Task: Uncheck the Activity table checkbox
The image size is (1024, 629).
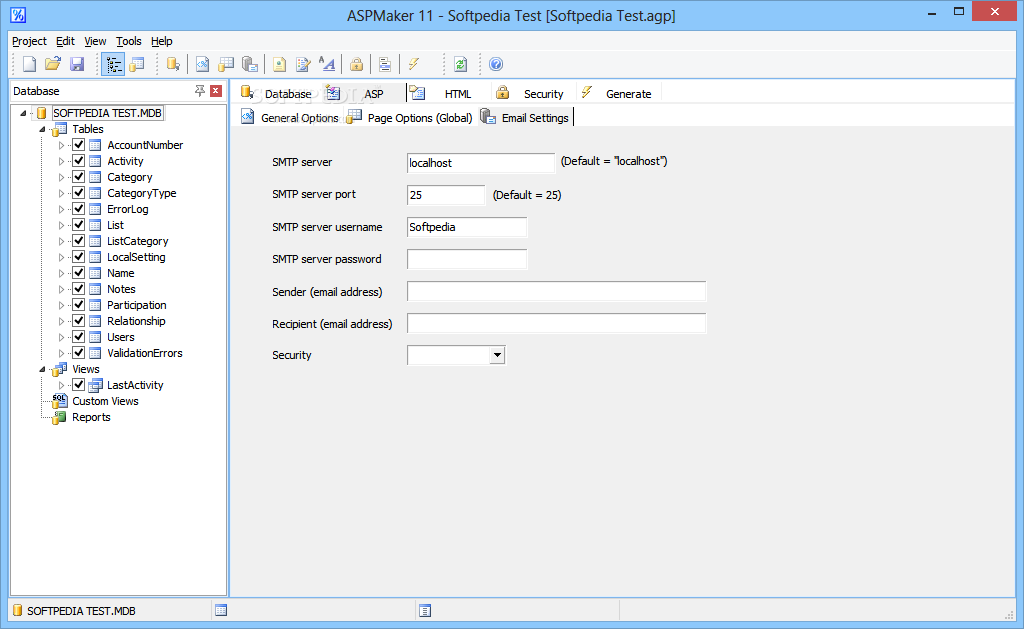Action: tap(78, 161)
